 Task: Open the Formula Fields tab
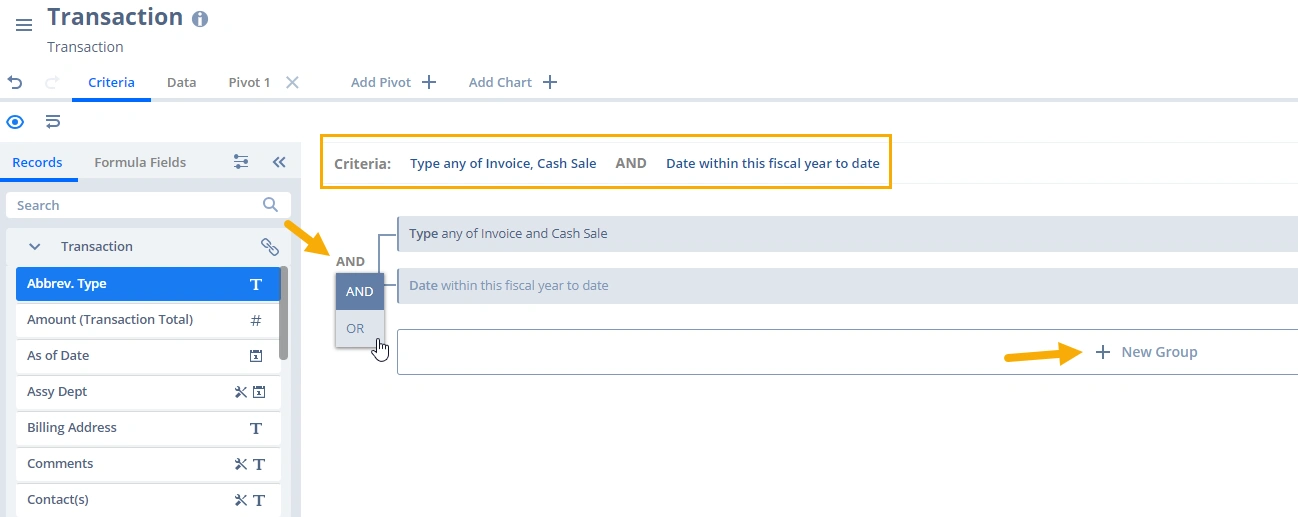(140, 162)
